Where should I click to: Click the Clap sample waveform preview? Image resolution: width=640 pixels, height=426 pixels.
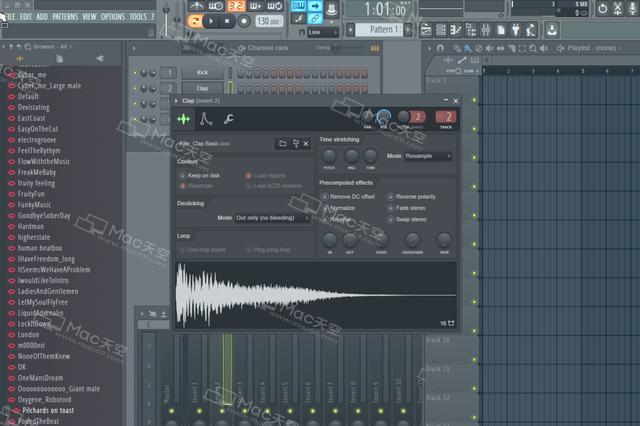click(316, 295)
